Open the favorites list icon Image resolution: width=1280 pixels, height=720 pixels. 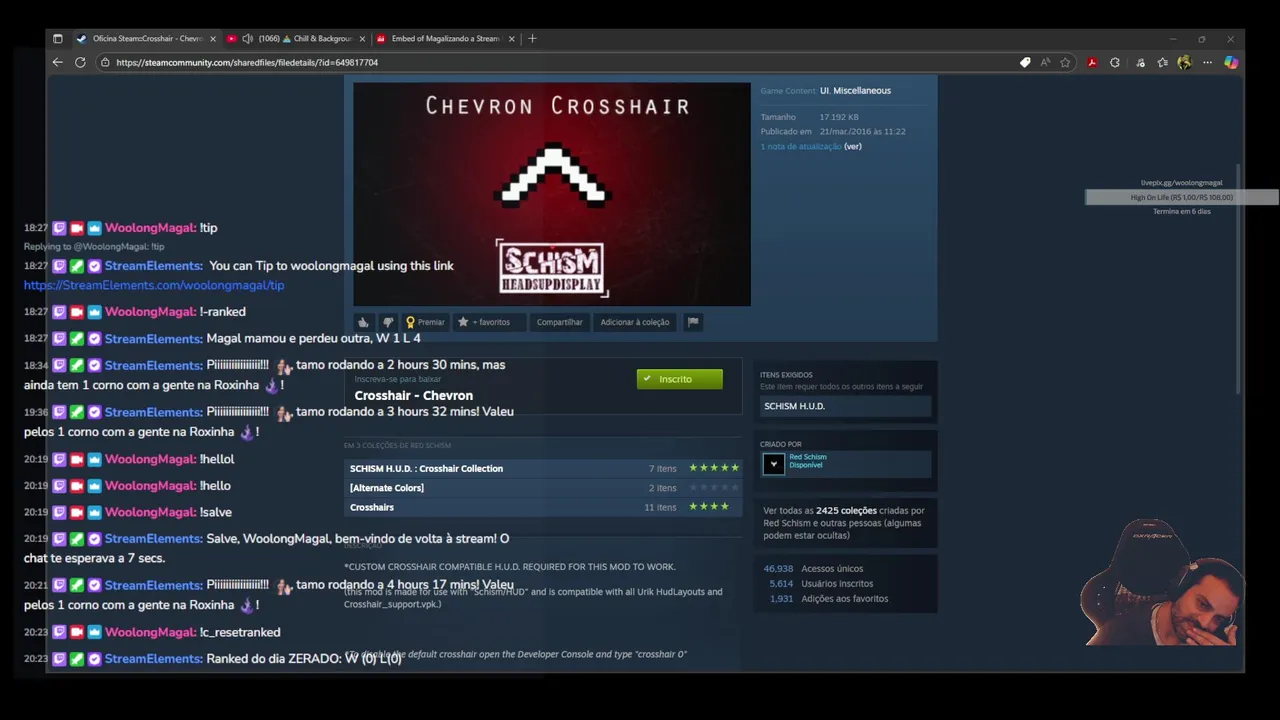pyautogui.click(x=1162, y=62)
